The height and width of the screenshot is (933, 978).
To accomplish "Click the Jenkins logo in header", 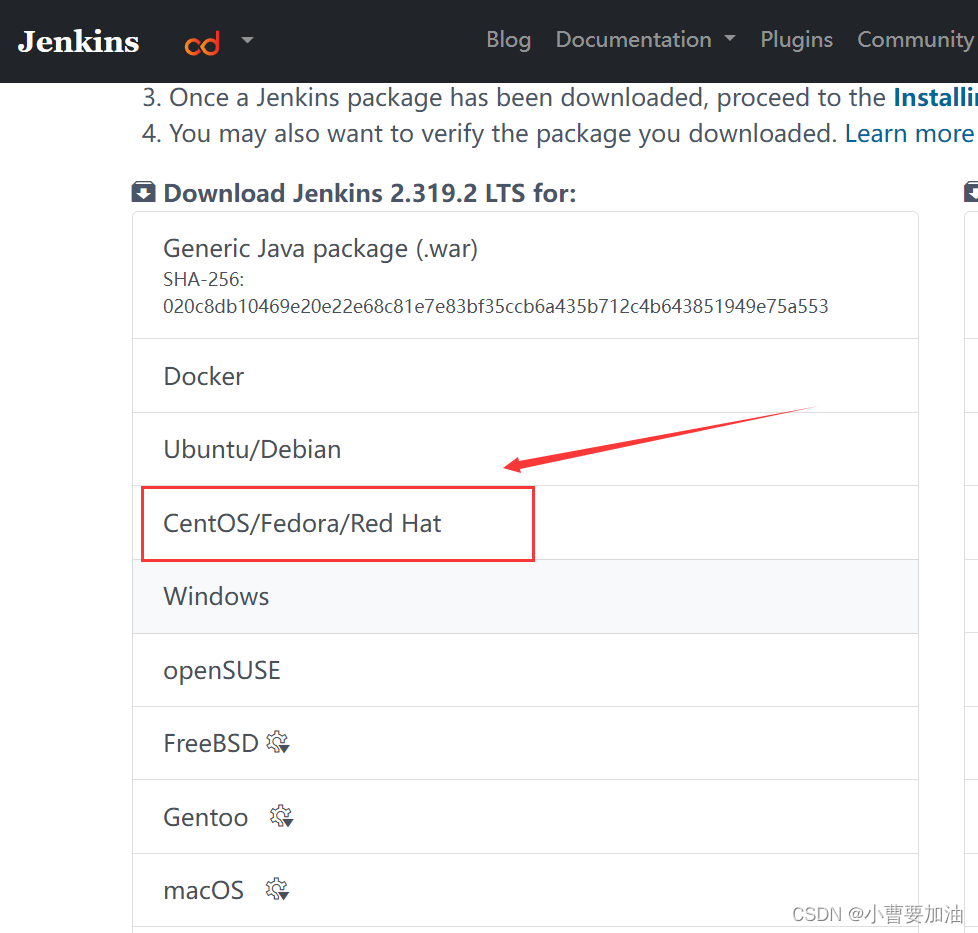I will [x=78, y=42].
